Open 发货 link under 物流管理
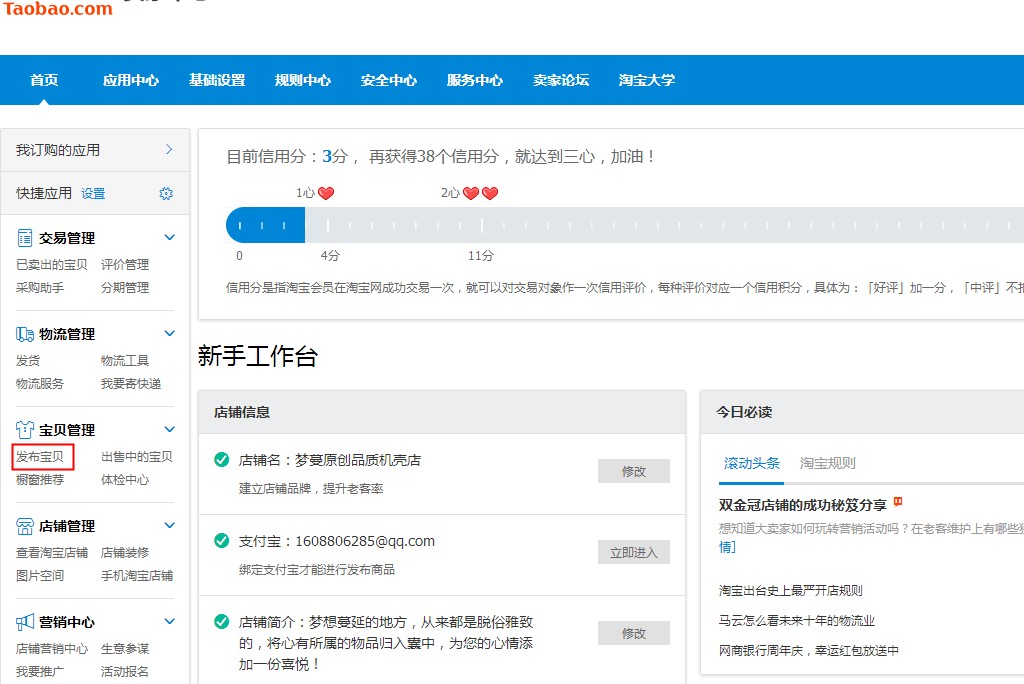This screenshot has height=684, width=1024. pos(28,361)
